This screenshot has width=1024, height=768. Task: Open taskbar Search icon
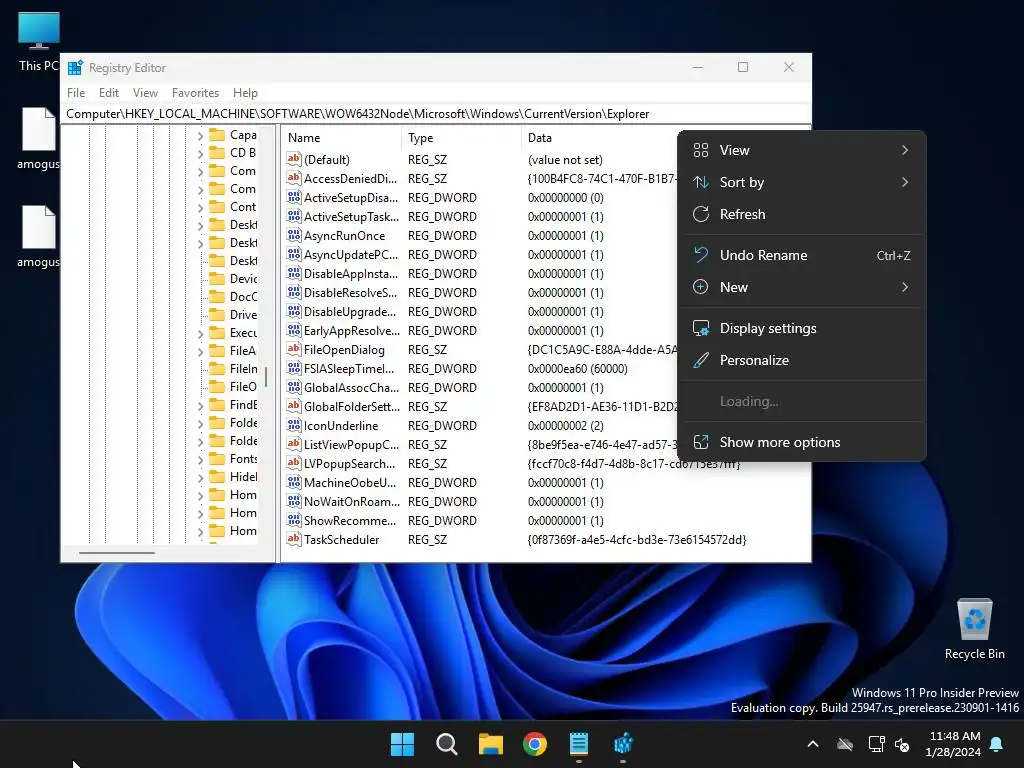pyautogui.click(x=447, y=744)
